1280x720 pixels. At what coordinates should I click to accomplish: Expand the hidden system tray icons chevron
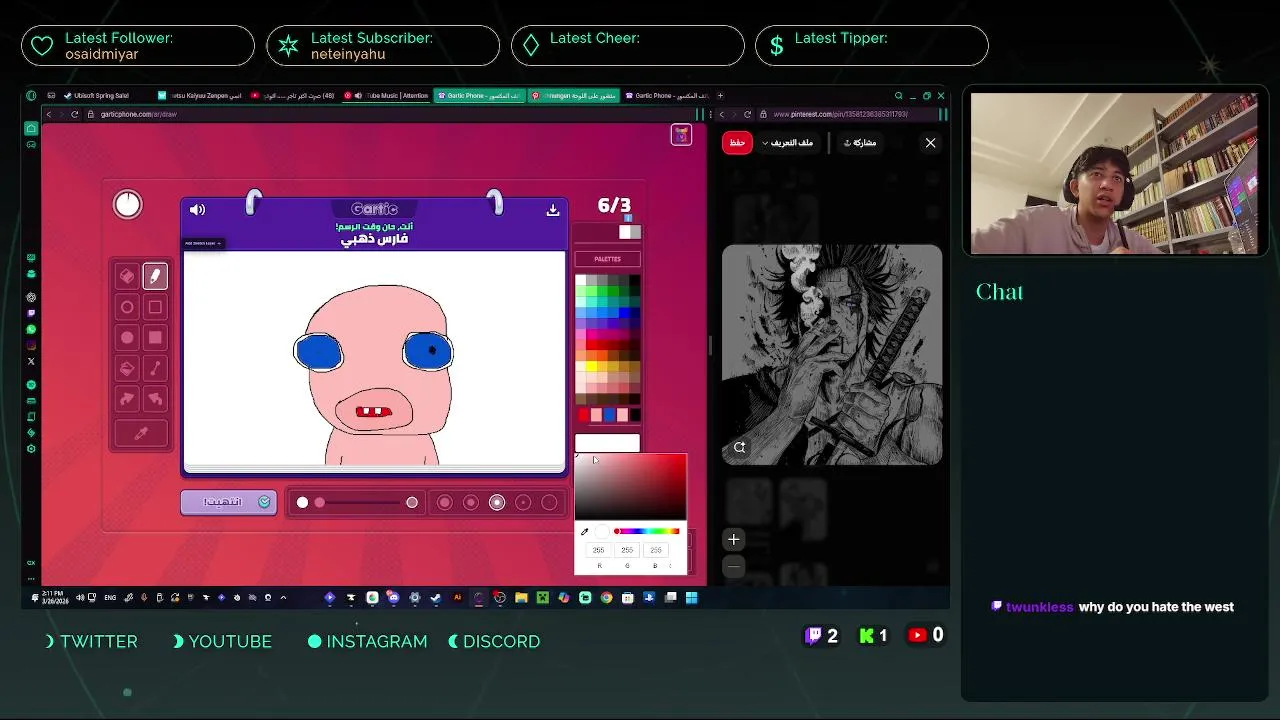click(283, 598)
